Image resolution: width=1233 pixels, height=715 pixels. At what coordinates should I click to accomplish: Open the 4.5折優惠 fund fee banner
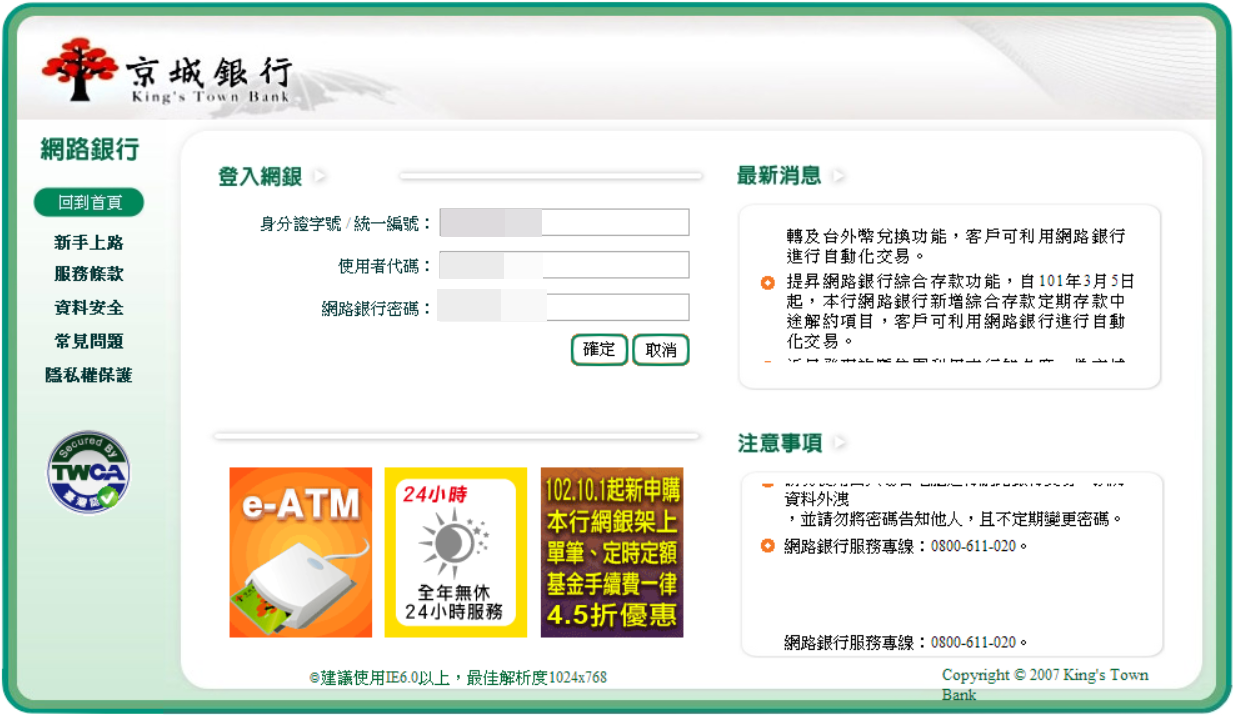click(x=612, y=552)
